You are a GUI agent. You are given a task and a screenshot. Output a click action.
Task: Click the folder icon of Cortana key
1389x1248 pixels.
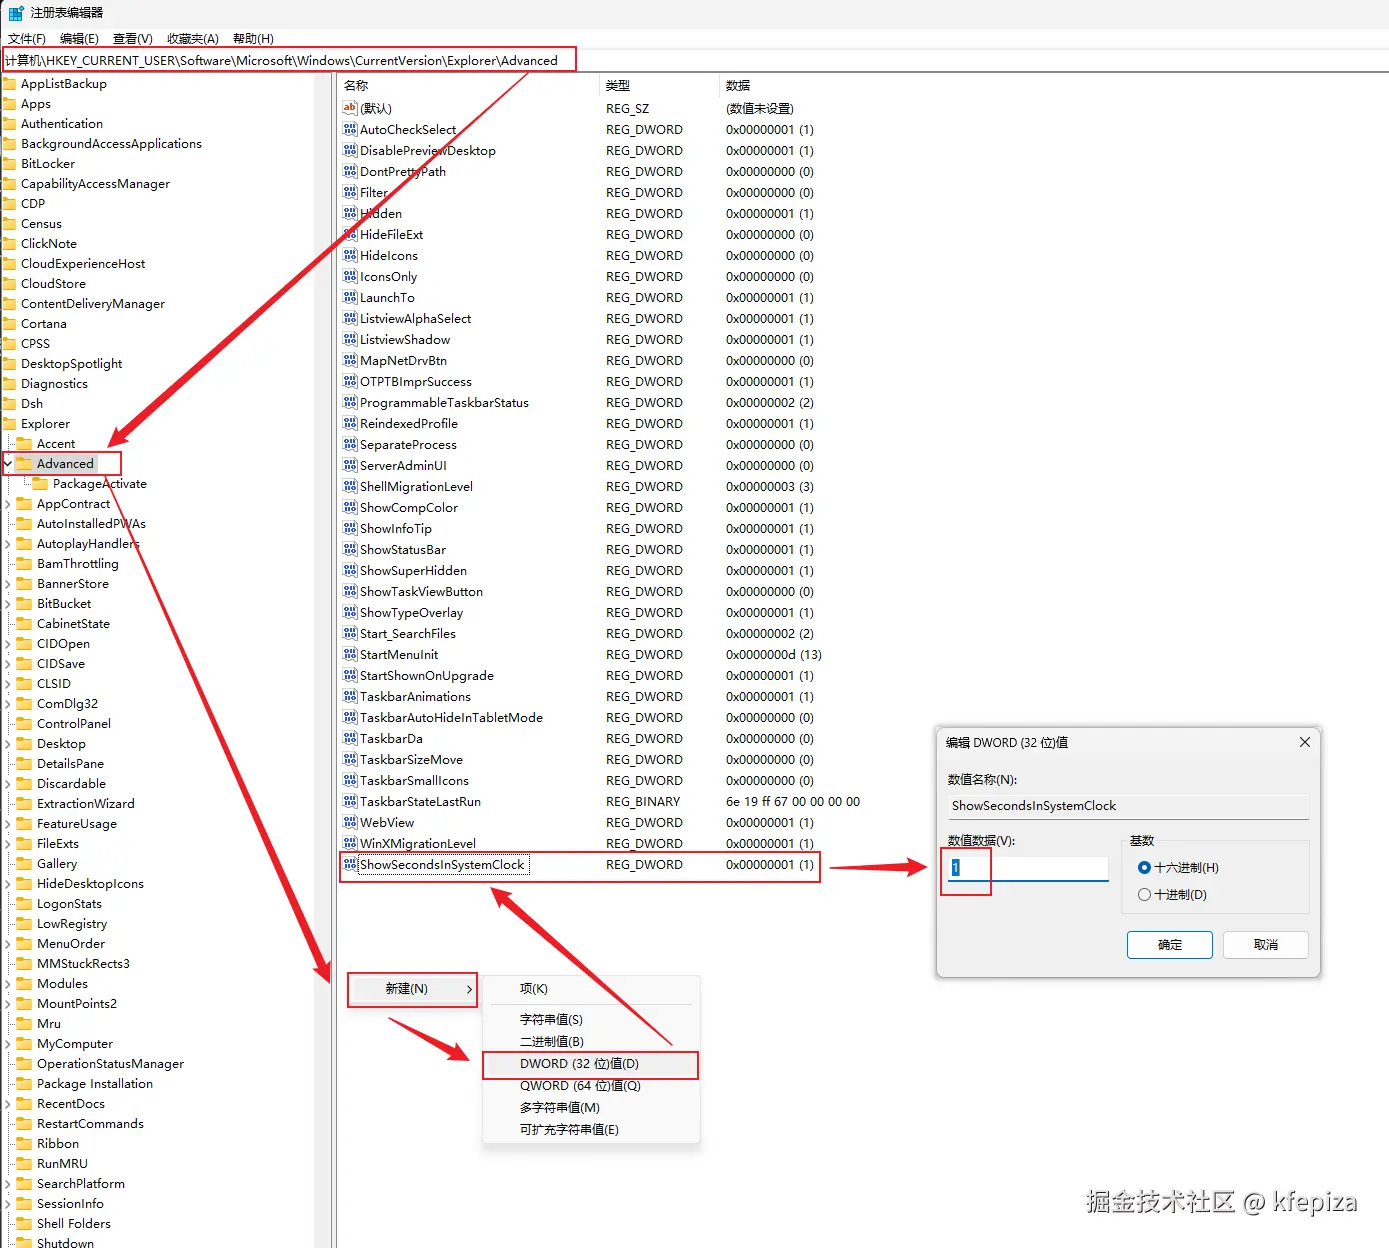pos(9,323)
